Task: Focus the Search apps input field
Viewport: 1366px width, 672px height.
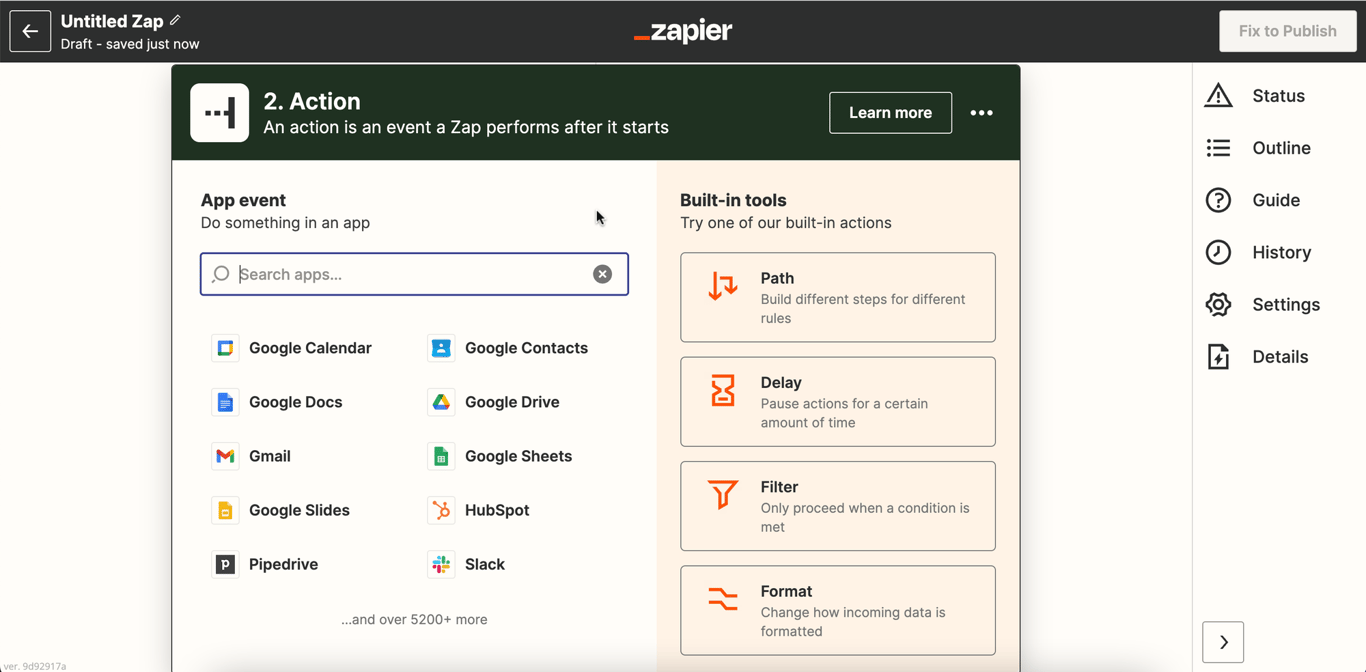Action: click(x=414, y=274)
